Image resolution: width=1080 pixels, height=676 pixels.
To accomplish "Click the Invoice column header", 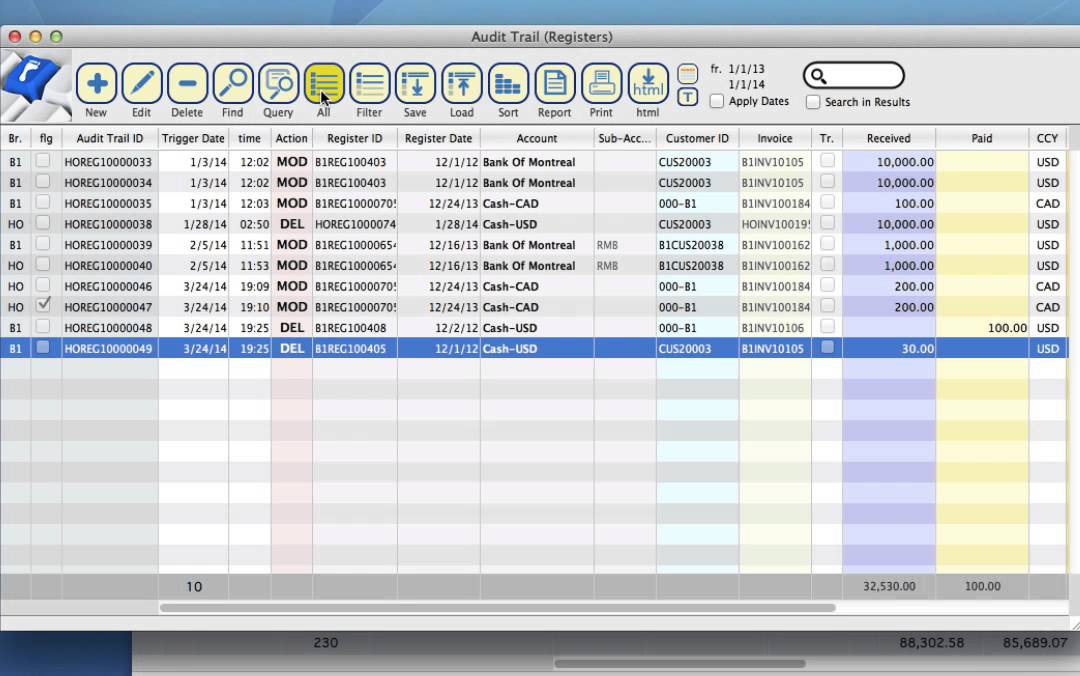I will pos(775,139).
